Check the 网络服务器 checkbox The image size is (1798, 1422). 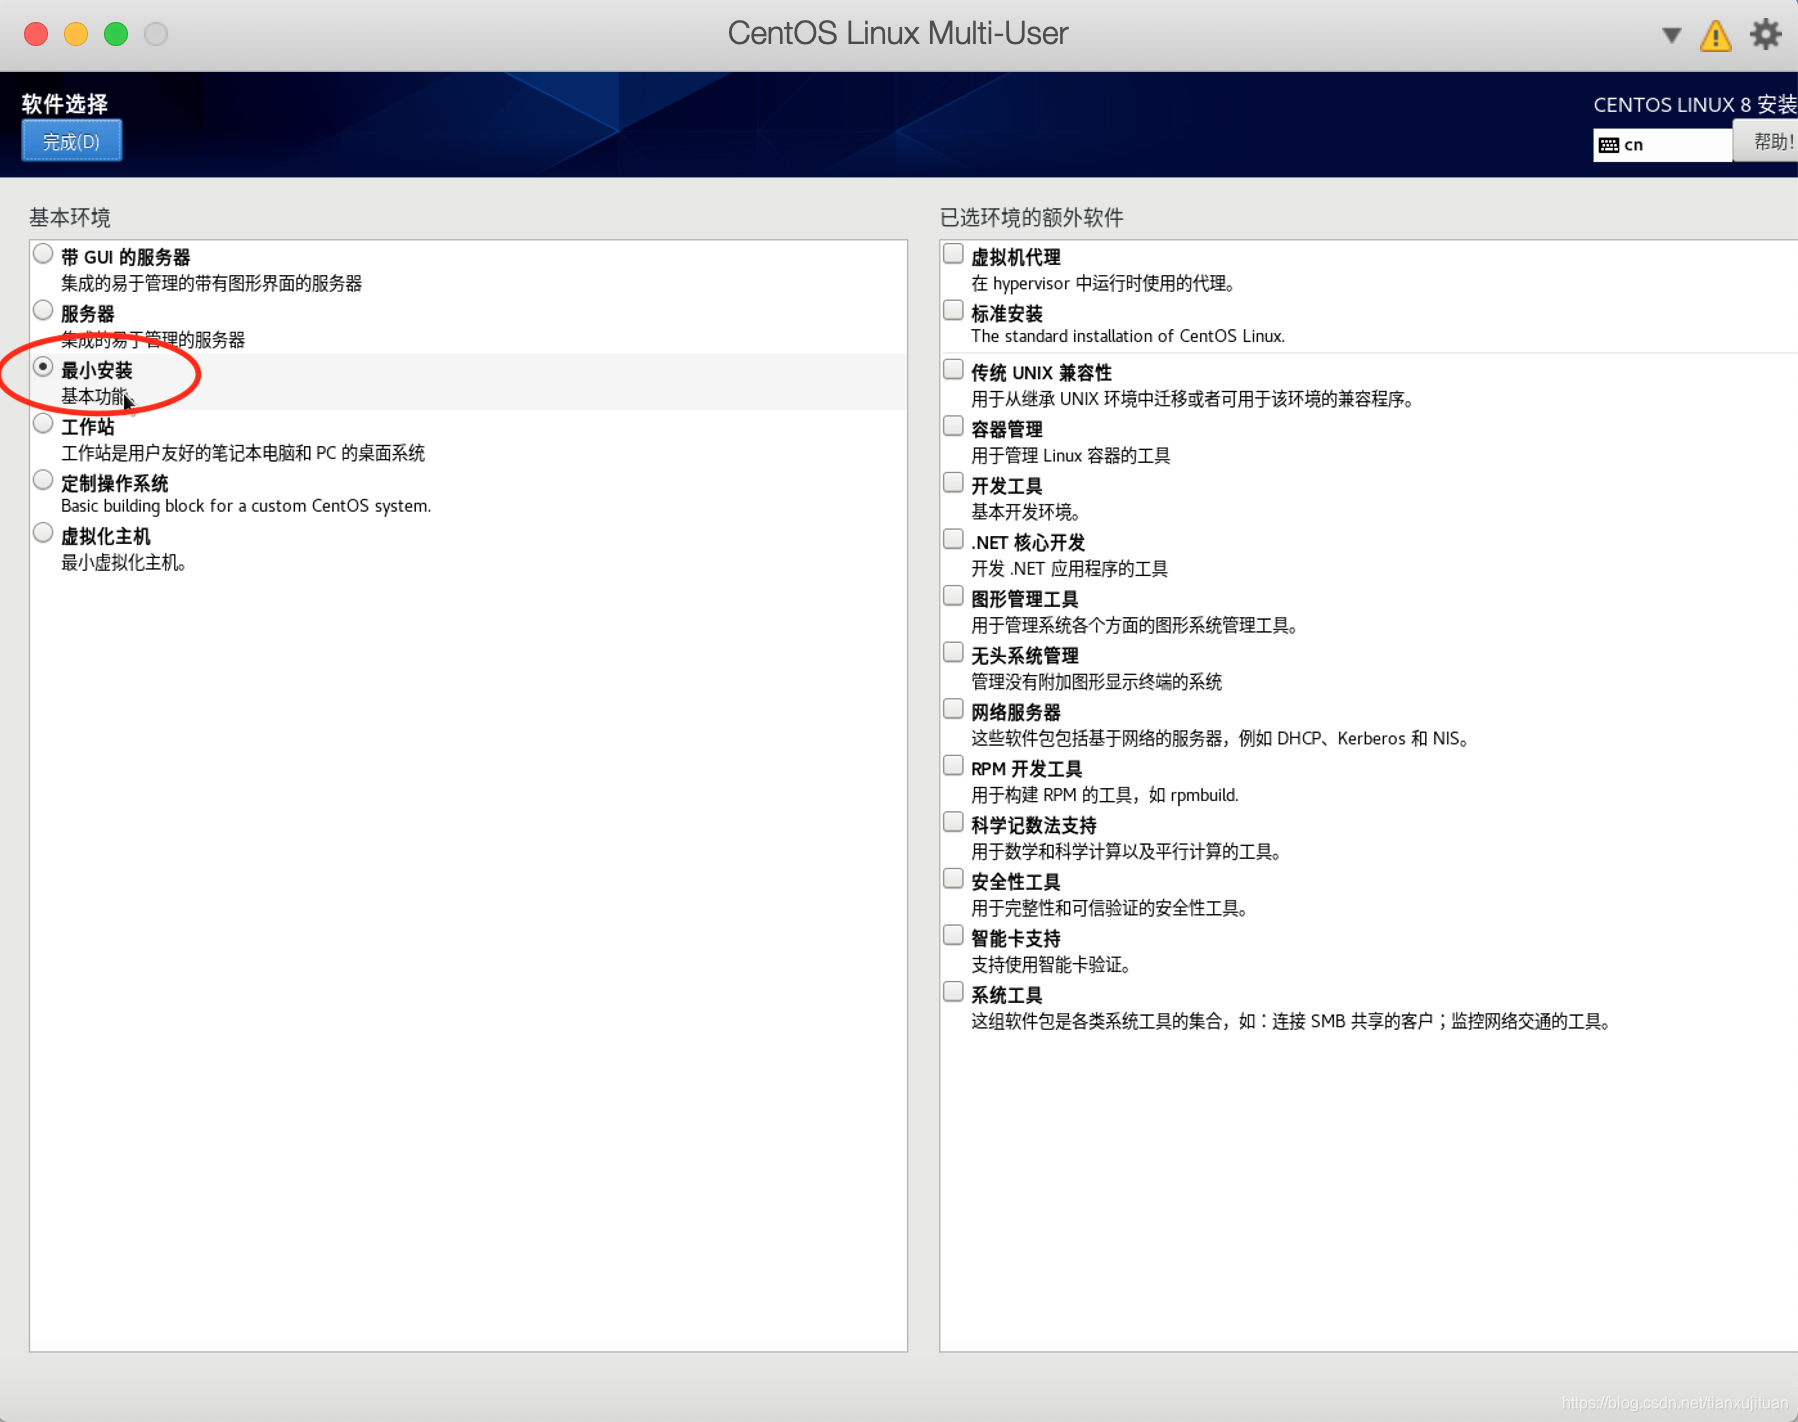pos(953,709)
